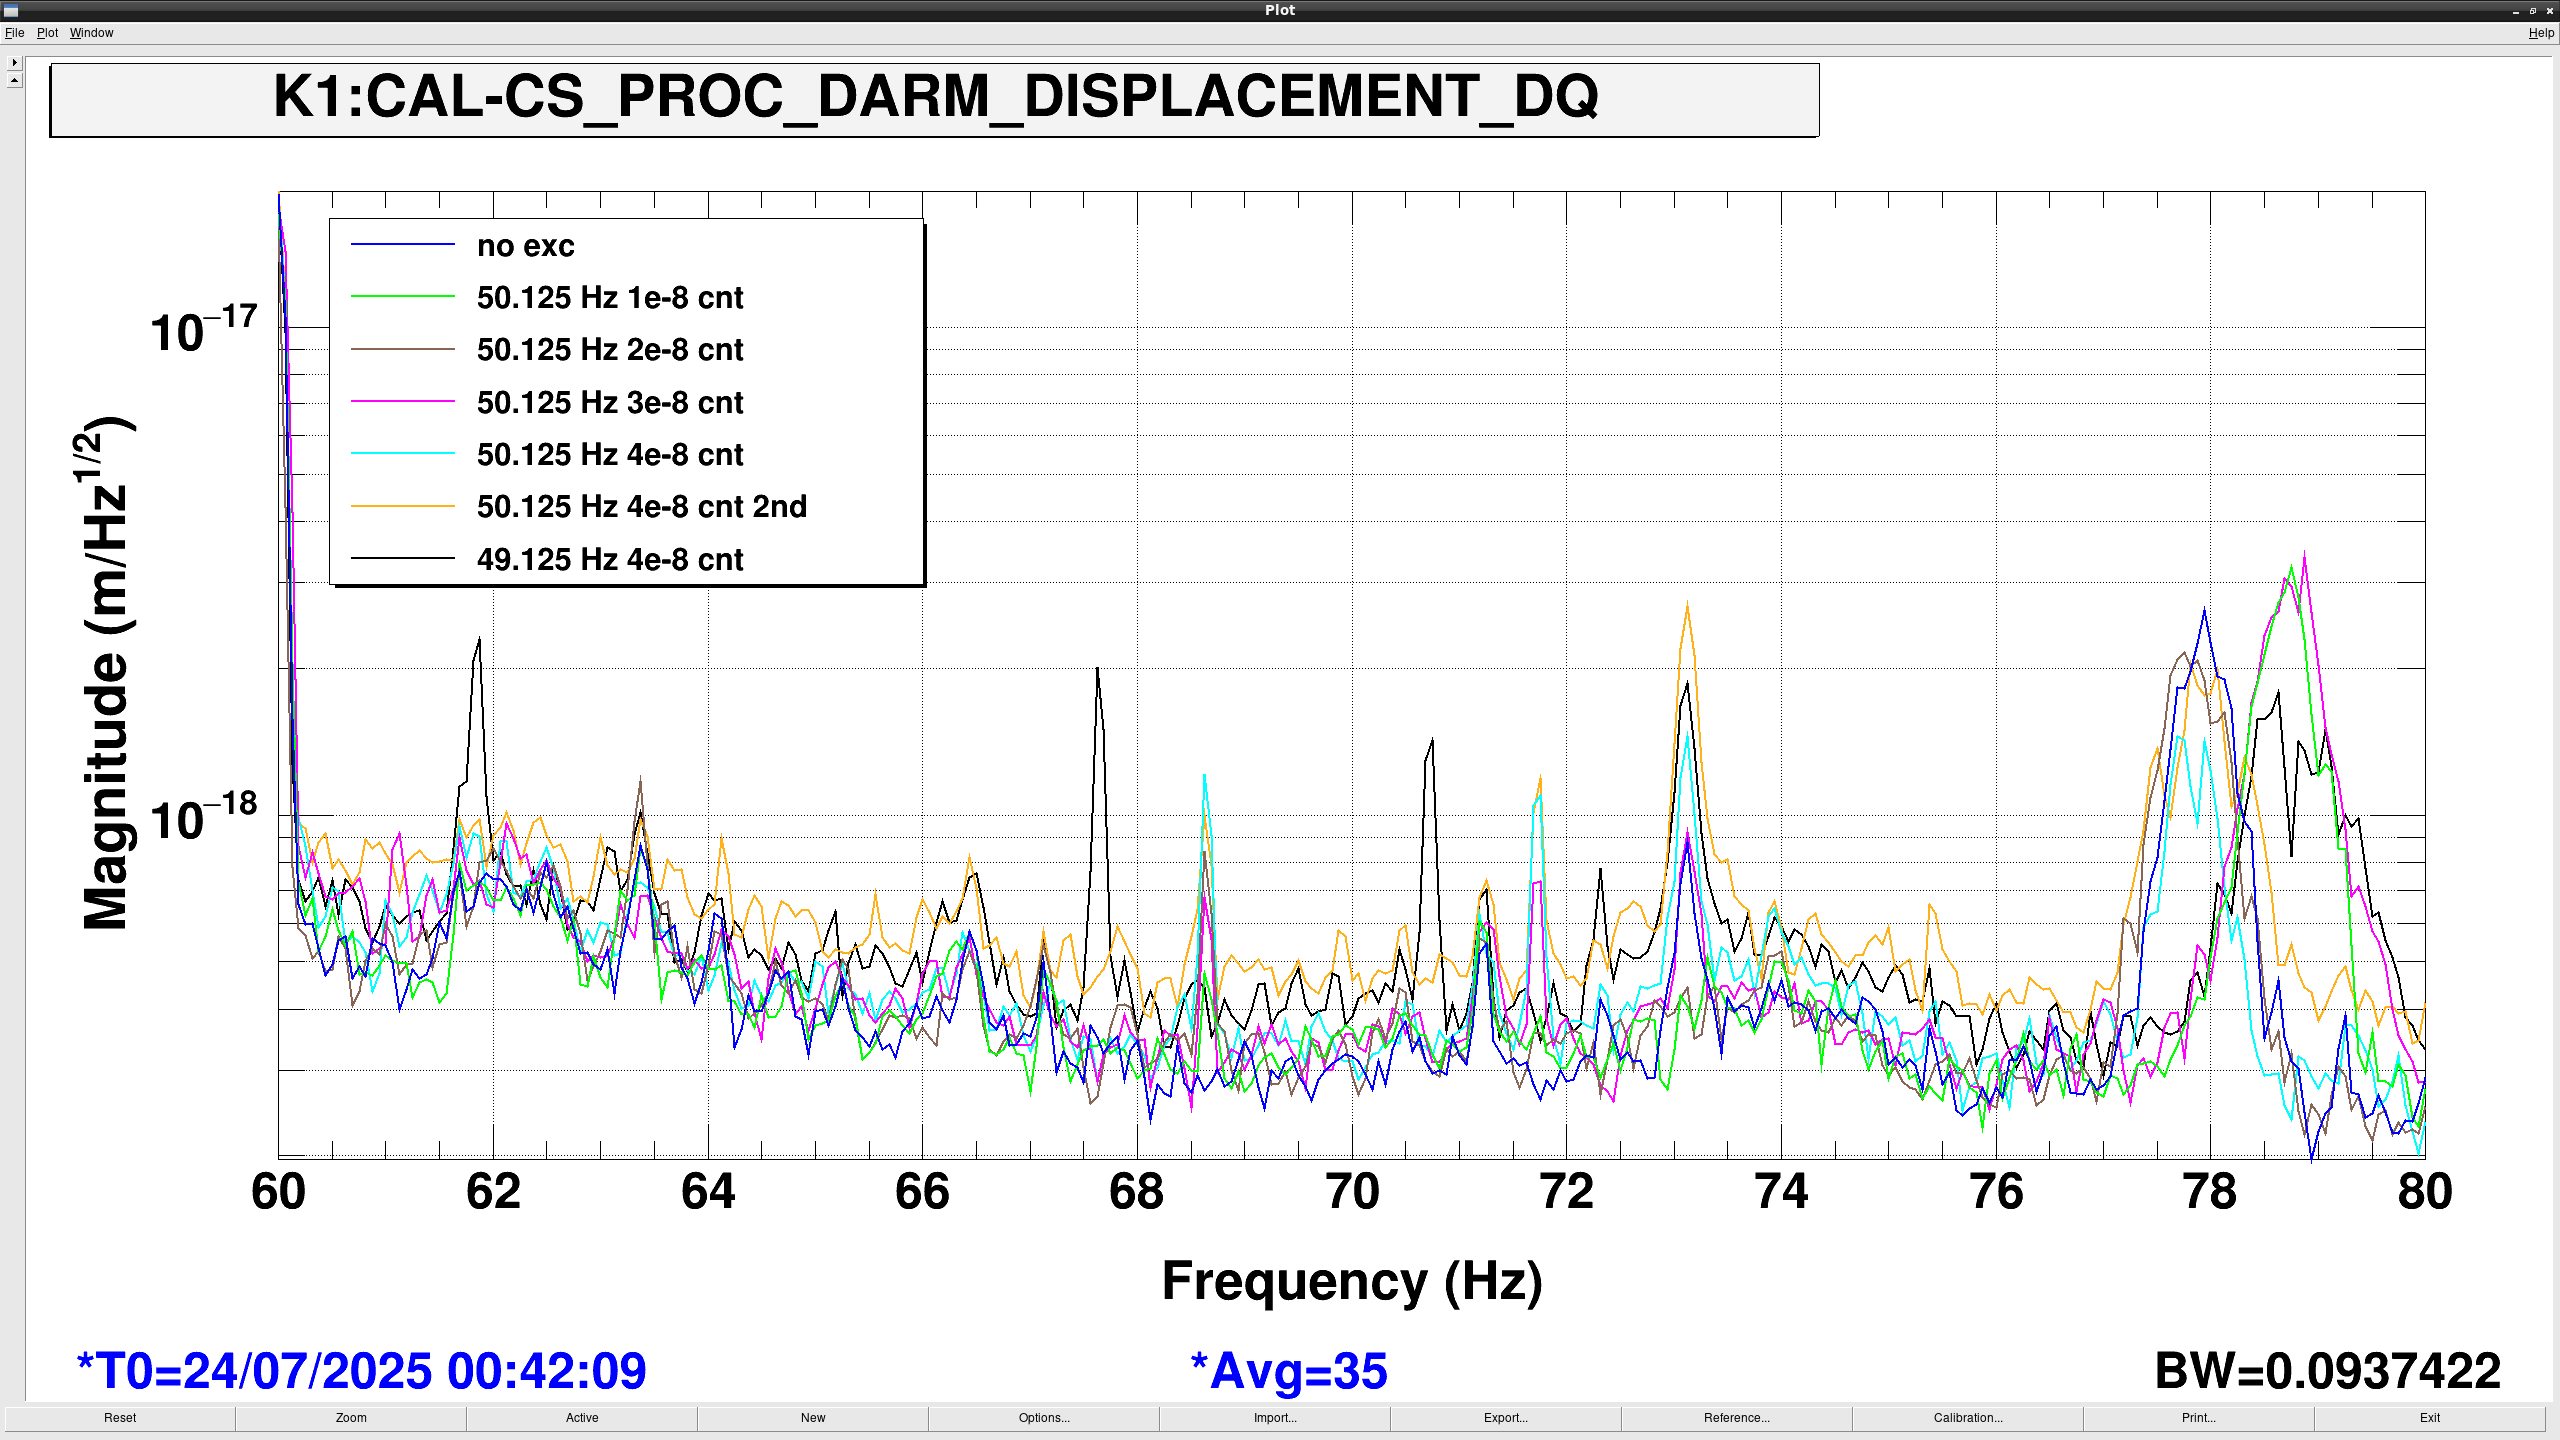
Task: Open the Plot menu
Action: click(47, 33)
